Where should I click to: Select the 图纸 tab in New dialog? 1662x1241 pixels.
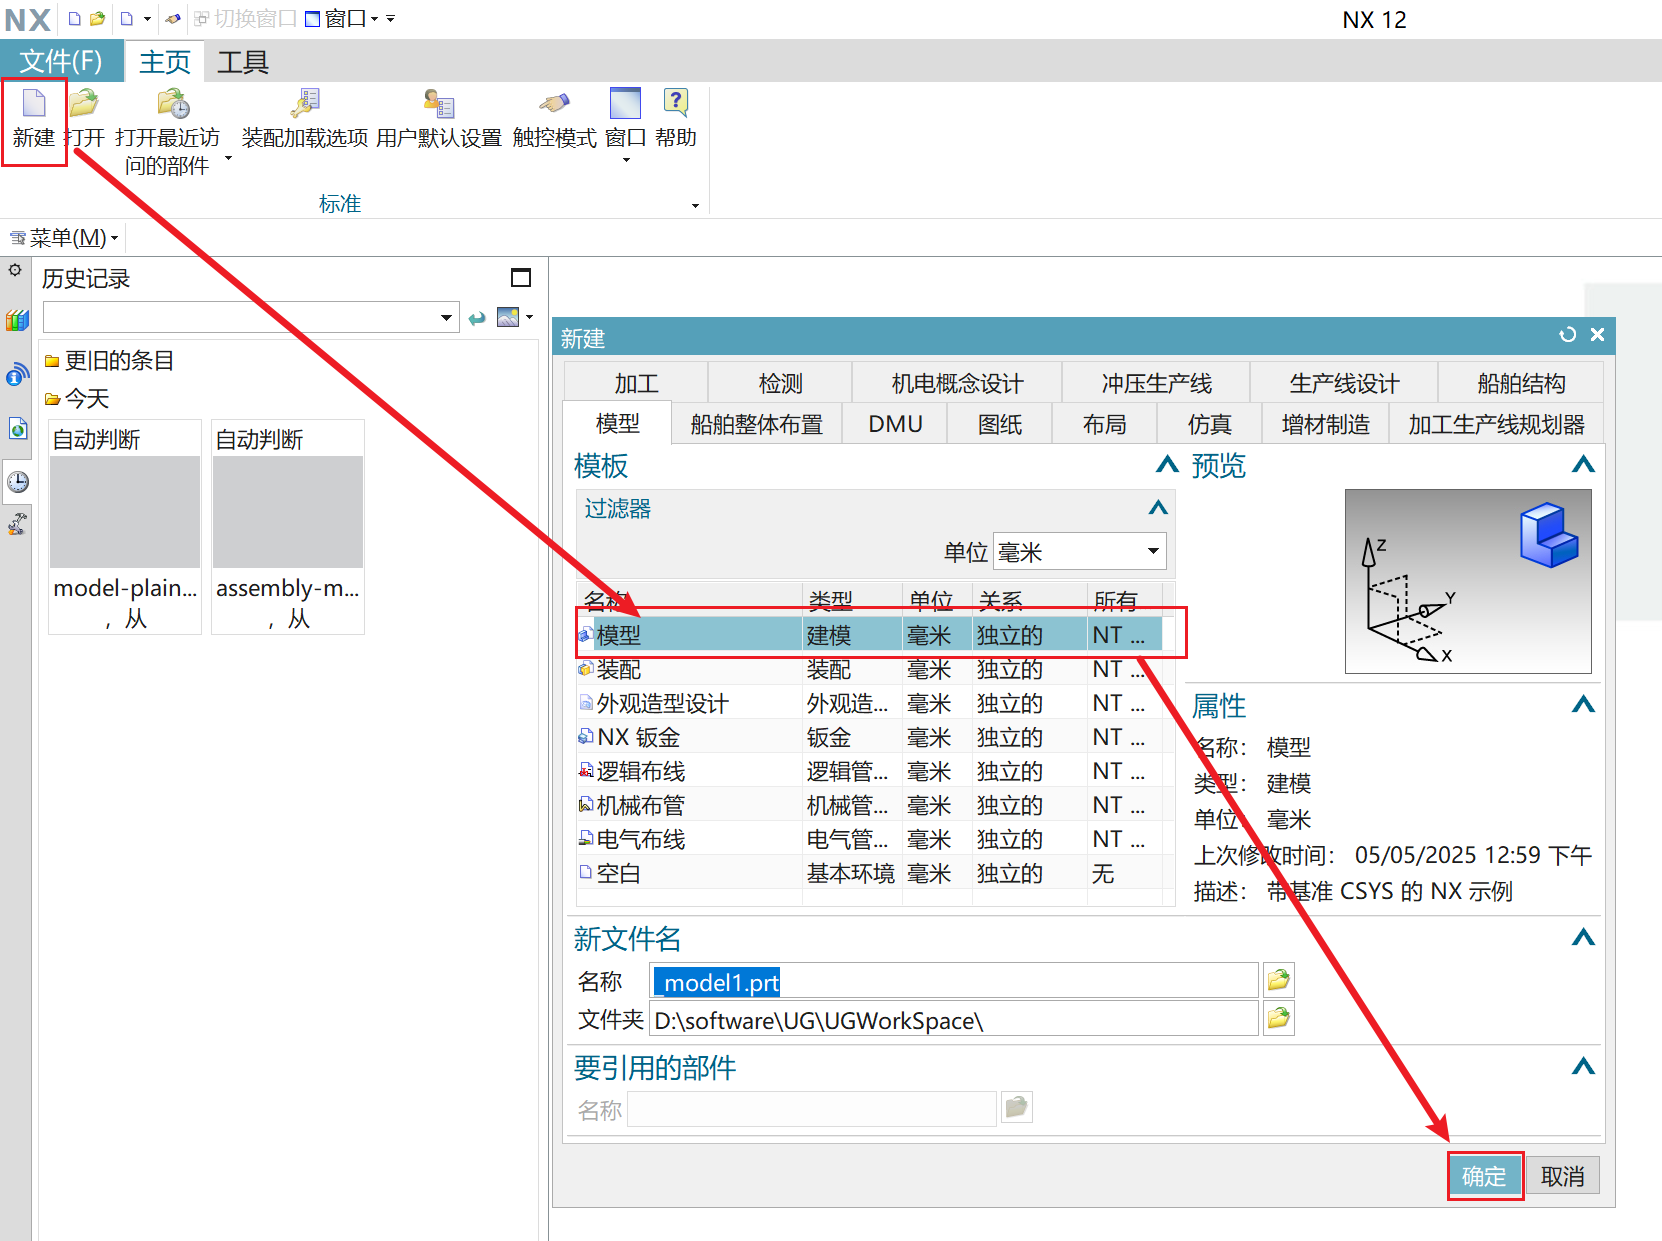[x=1000, y=424]
